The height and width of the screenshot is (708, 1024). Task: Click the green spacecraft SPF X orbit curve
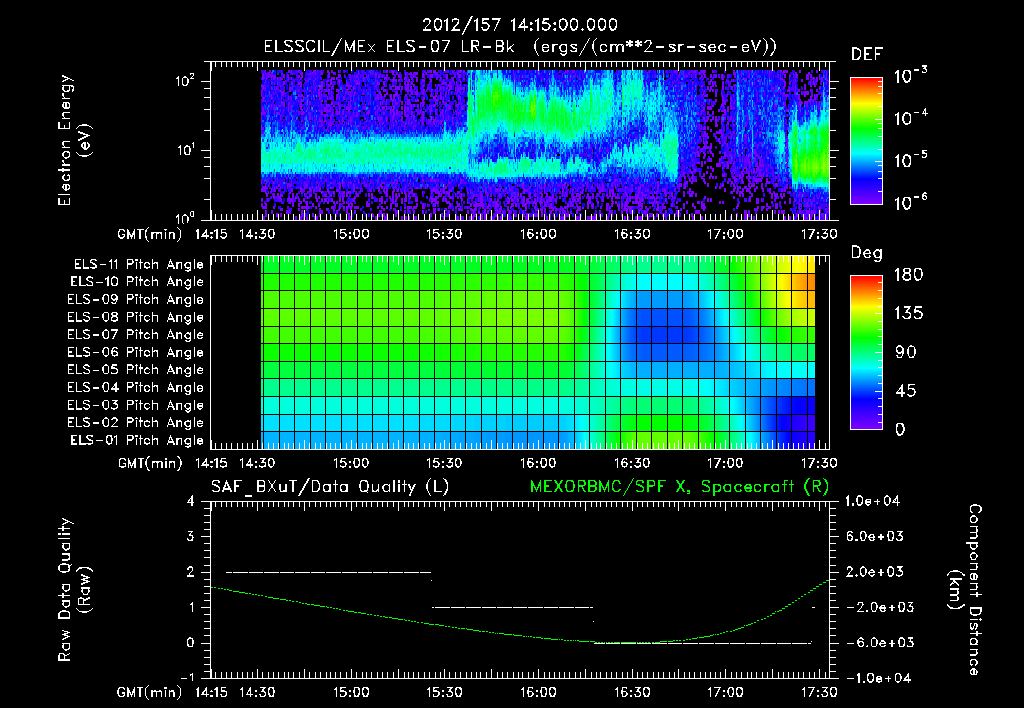[519, 634]
